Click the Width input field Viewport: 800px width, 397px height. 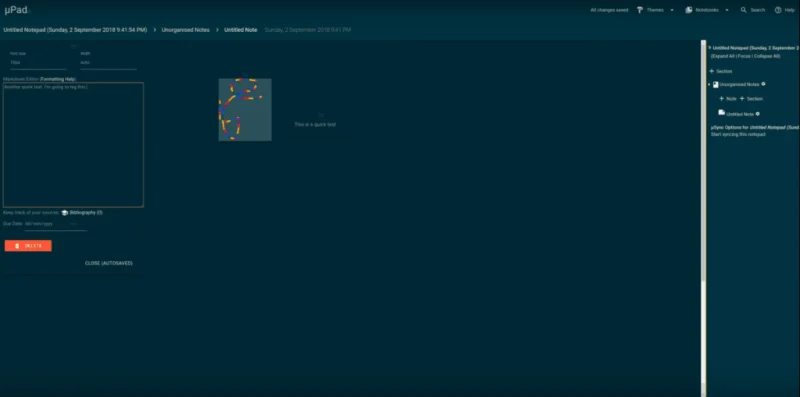click(x=108, y=63)
